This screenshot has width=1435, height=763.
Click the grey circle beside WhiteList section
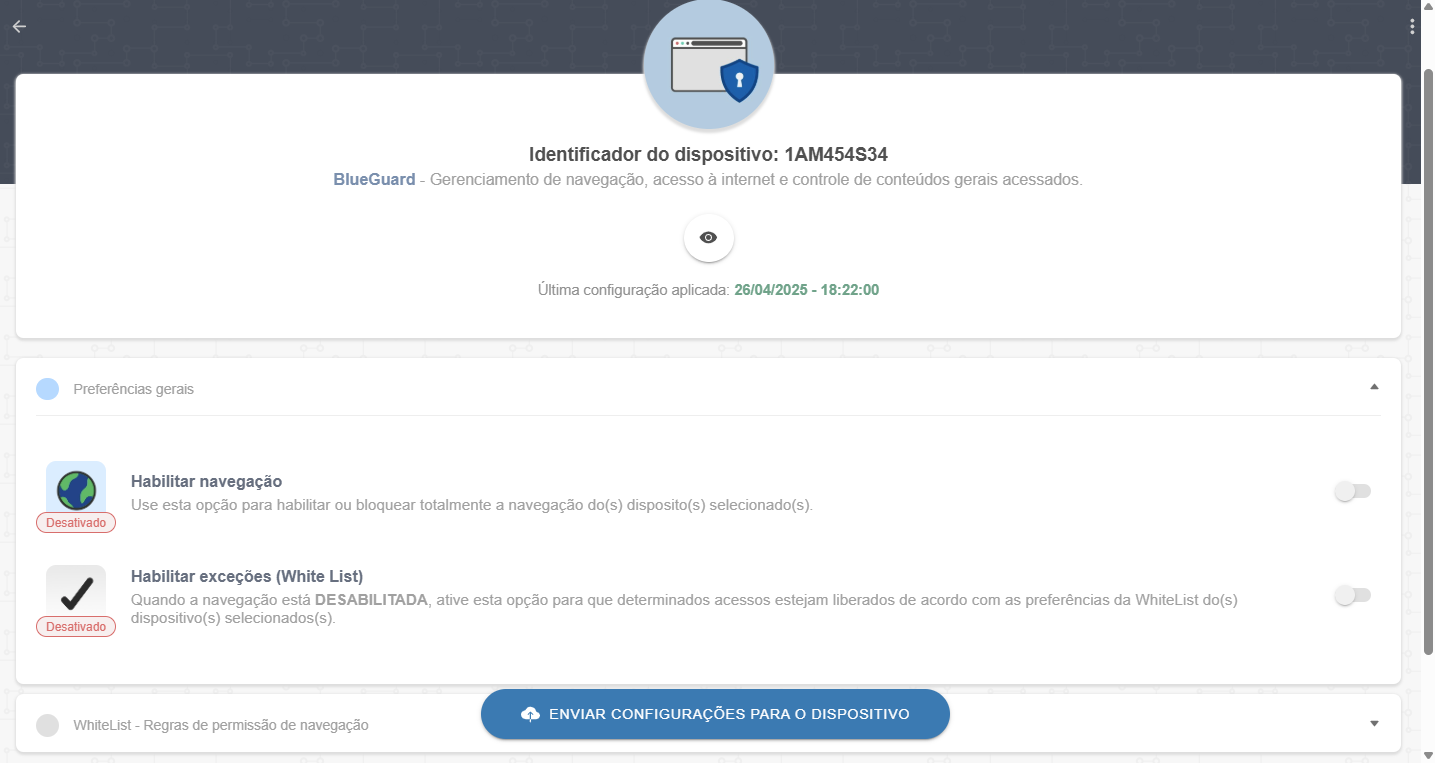pyautogui.click(x=47, y=725)
